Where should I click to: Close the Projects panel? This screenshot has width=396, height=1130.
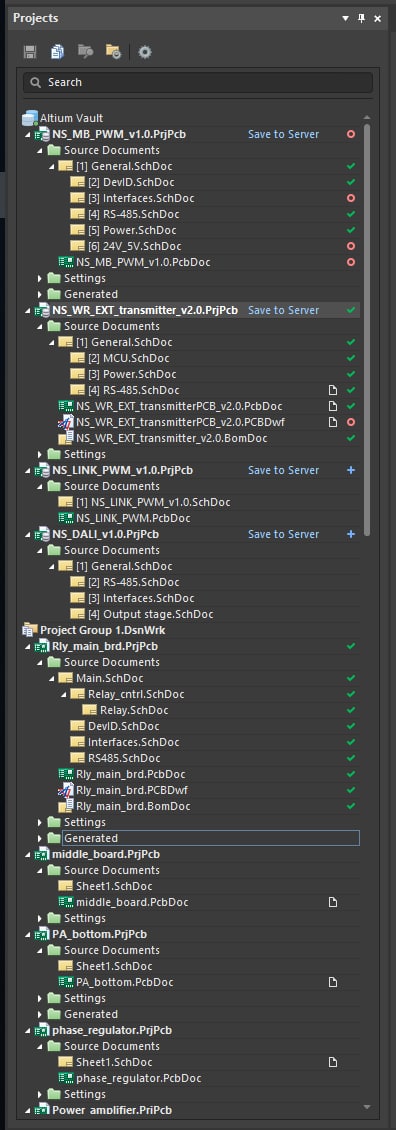click(377, 18)
